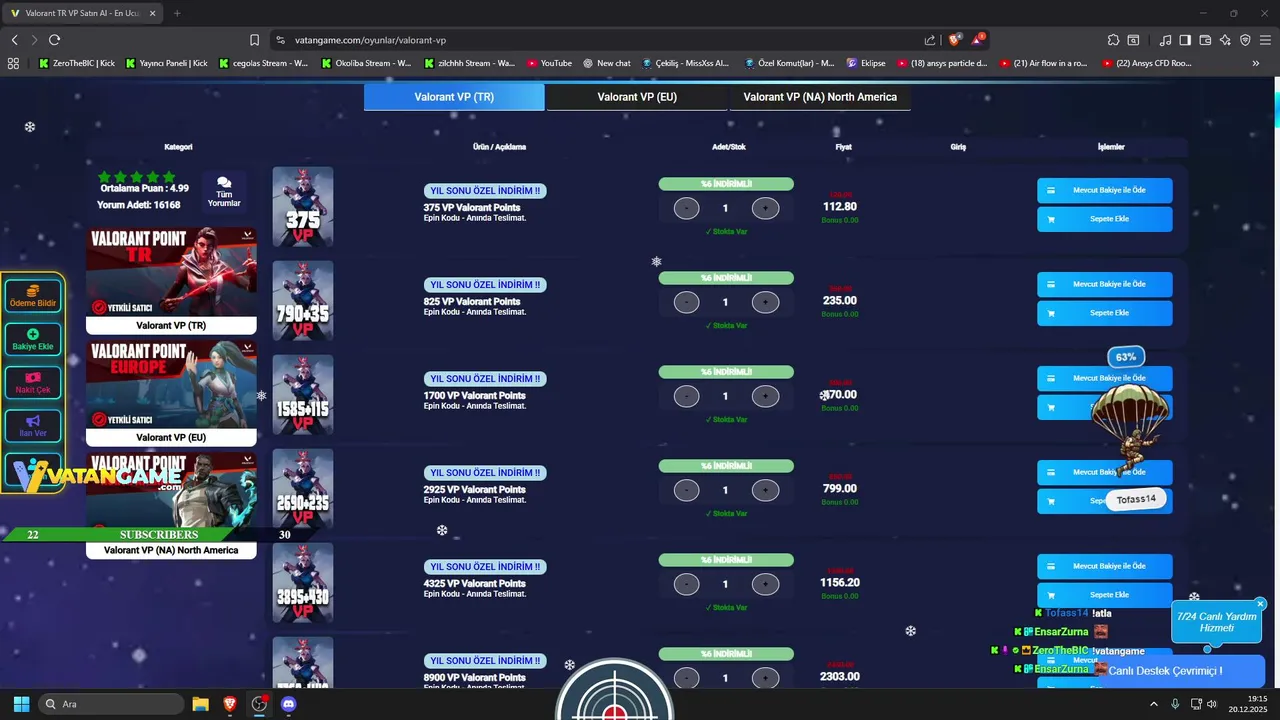
Task: Click the Windows taskbar search box
Action: point(111,704)
